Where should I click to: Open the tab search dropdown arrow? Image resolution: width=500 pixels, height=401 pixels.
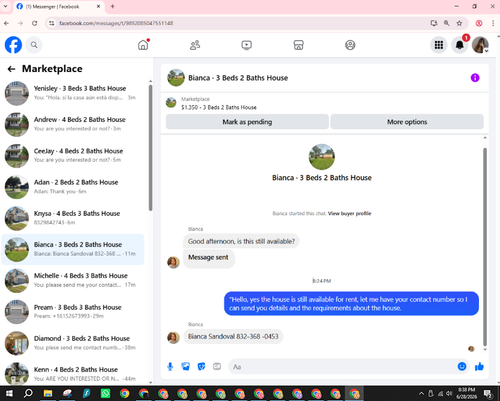[5, 6]
